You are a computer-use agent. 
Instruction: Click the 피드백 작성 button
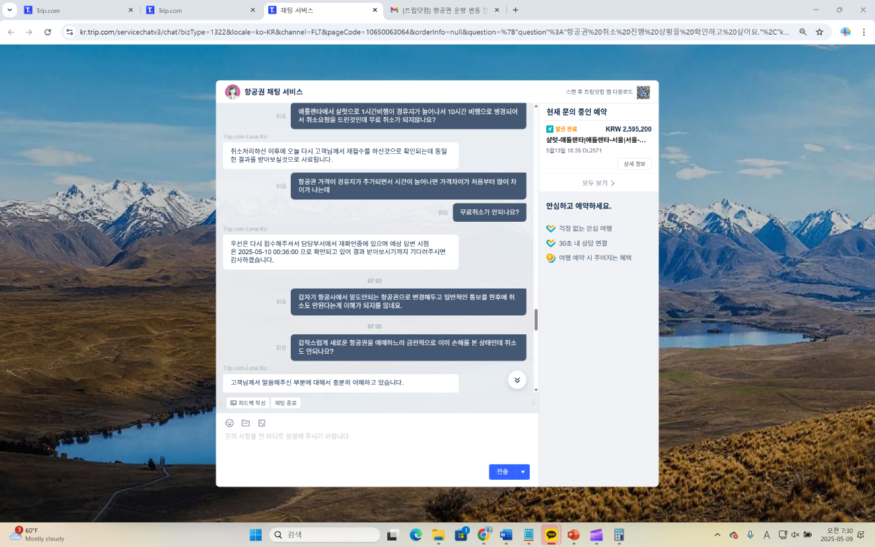(248, 403)
